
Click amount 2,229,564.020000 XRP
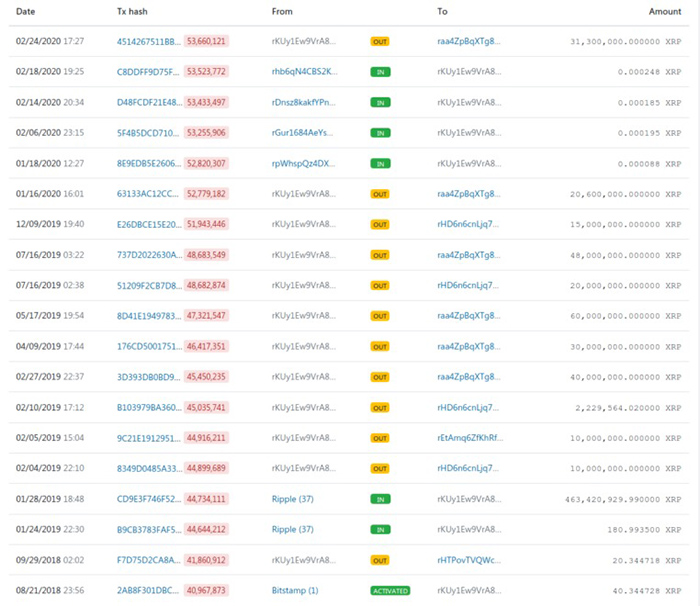[x=628, y=408]
